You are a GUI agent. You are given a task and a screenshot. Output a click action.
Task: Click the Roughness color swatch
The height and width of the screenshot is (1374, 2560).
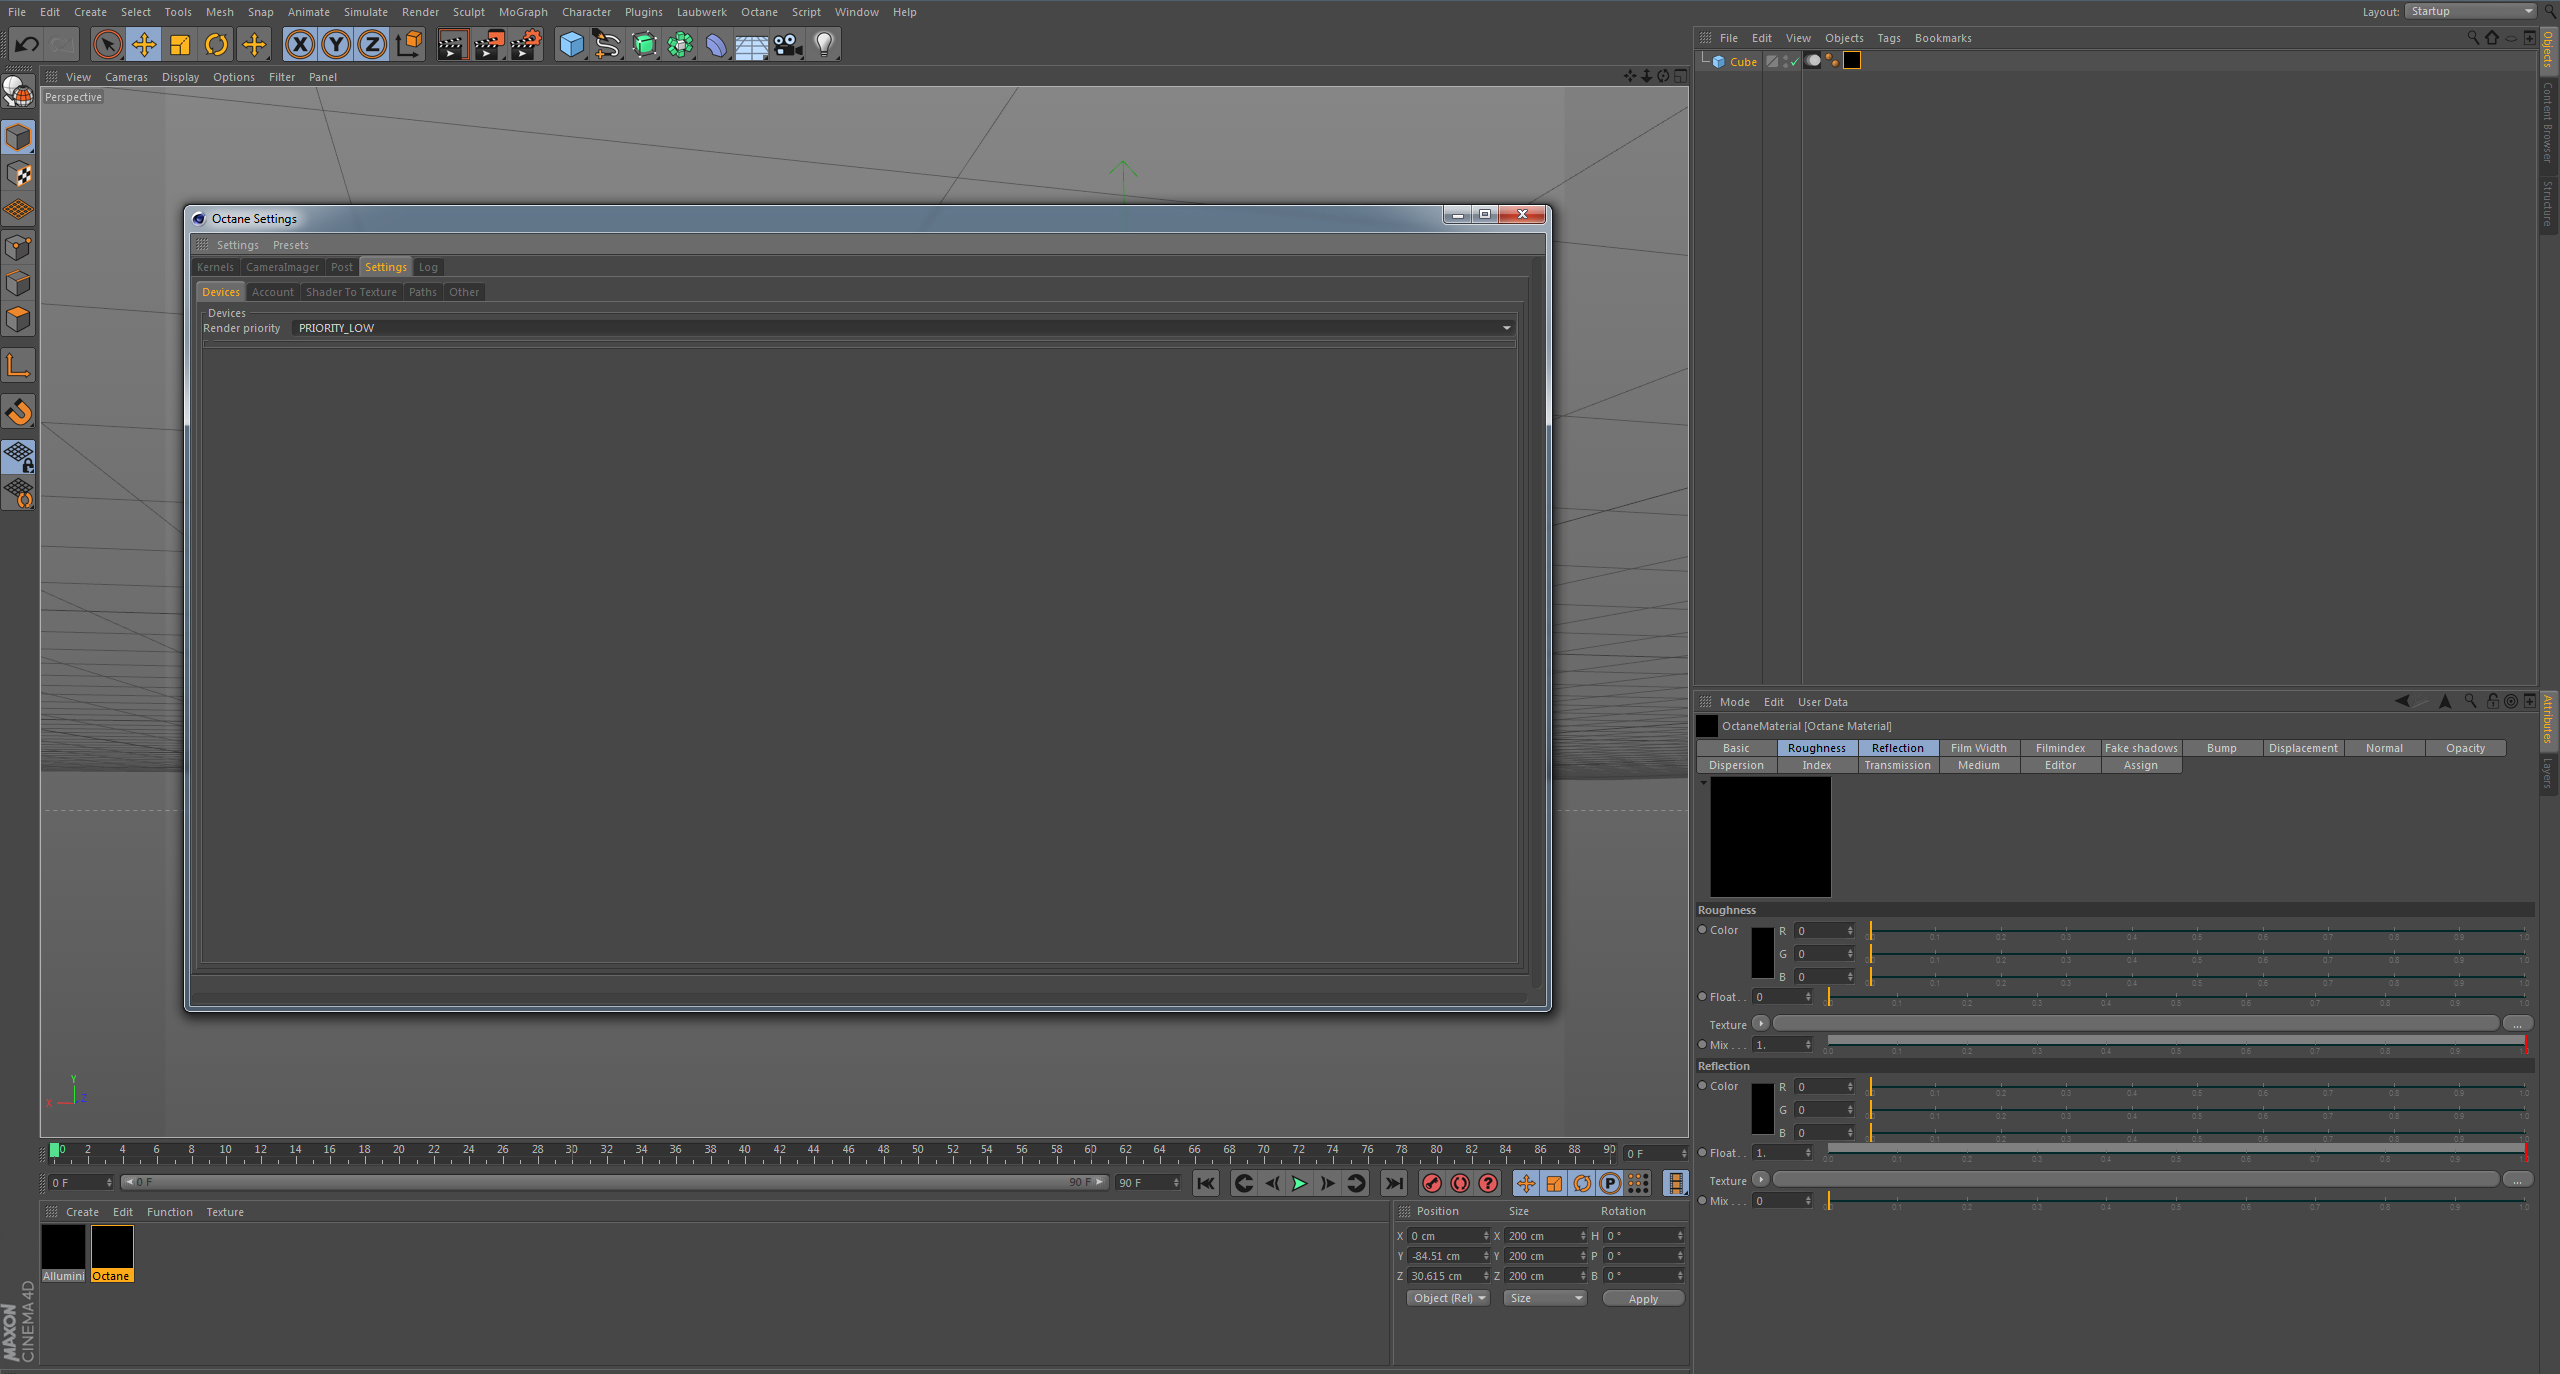[x=1762, y=953]
